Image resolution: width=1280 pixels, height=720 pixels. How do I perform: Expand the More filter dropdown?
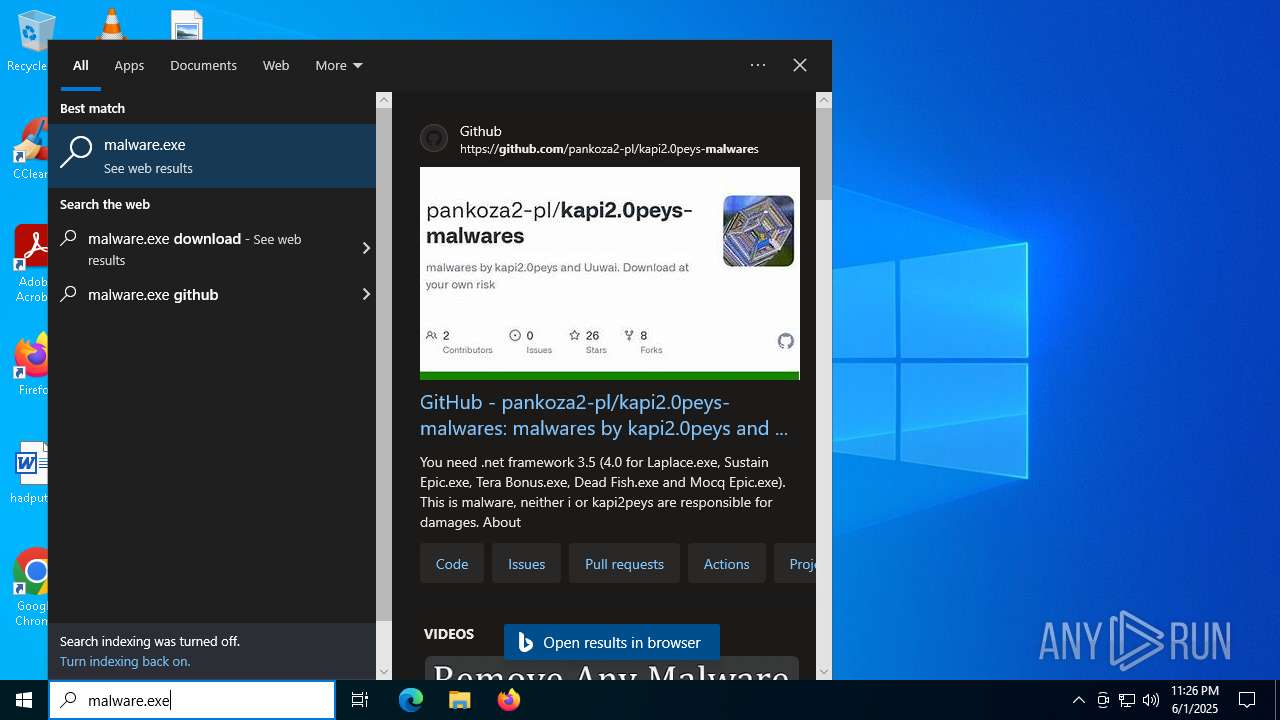click(339, 65)
